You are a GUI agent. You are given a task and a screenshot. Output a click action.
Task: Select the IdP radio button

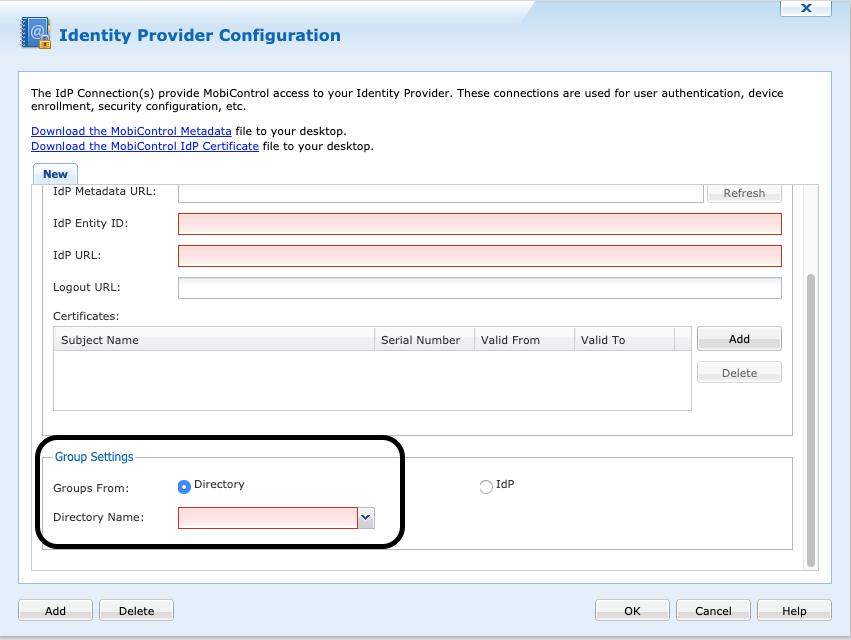click(x=486, y=487)
